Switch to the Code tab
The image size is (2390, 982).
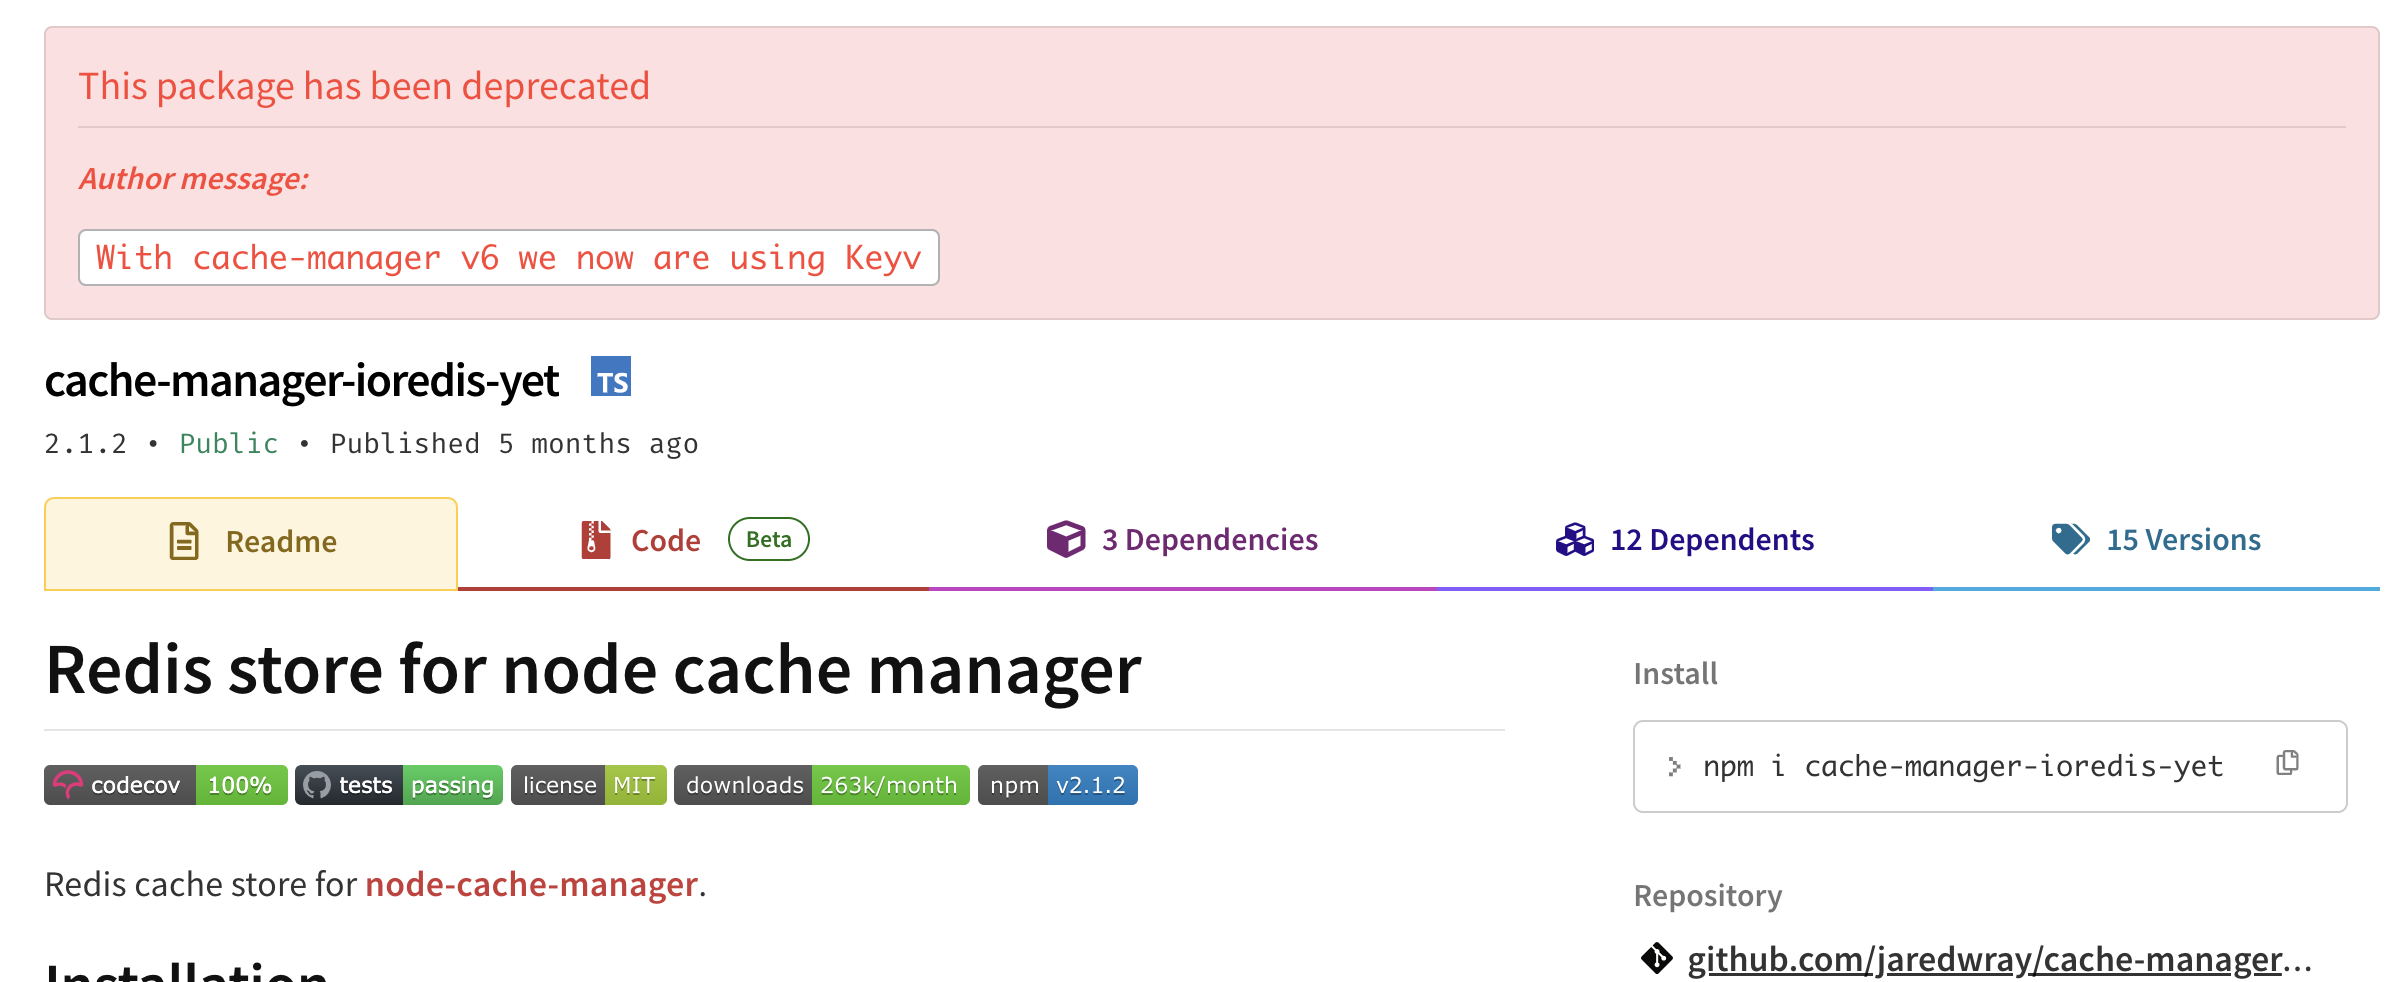click(x=666, y=541)
